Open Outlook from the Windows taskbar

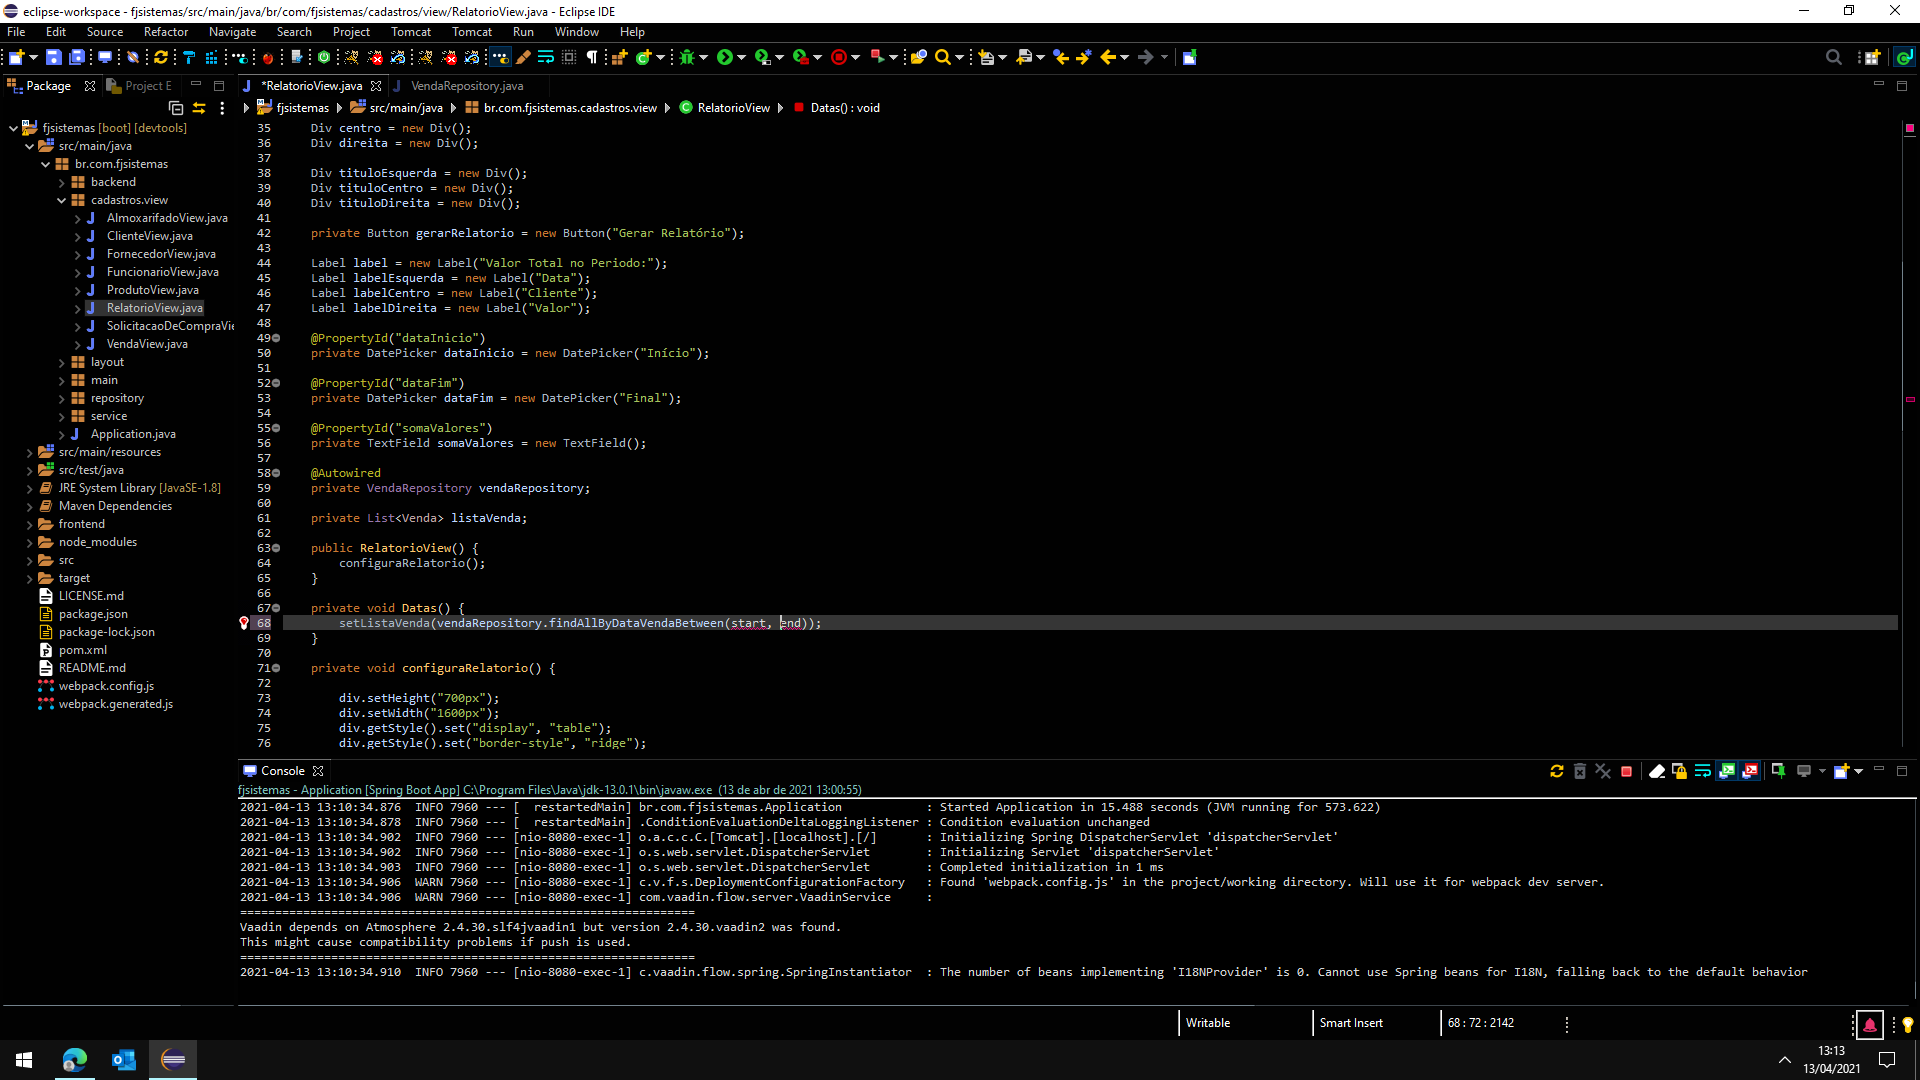coord(124,1060)
